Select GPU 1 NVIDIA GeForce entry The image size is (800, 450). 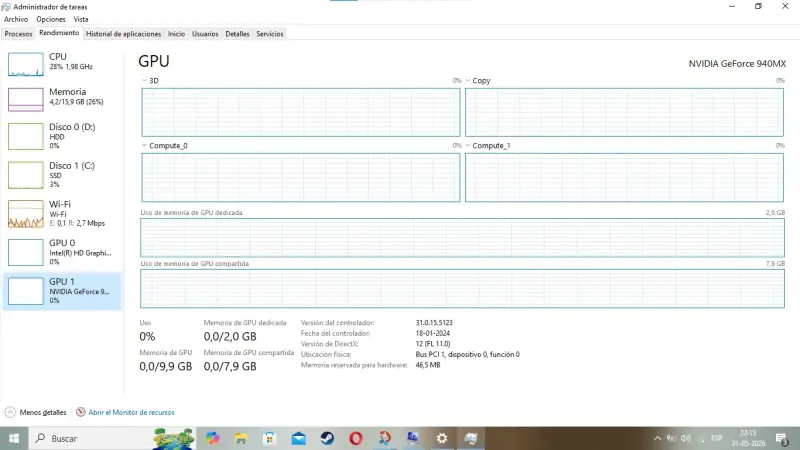62,291
